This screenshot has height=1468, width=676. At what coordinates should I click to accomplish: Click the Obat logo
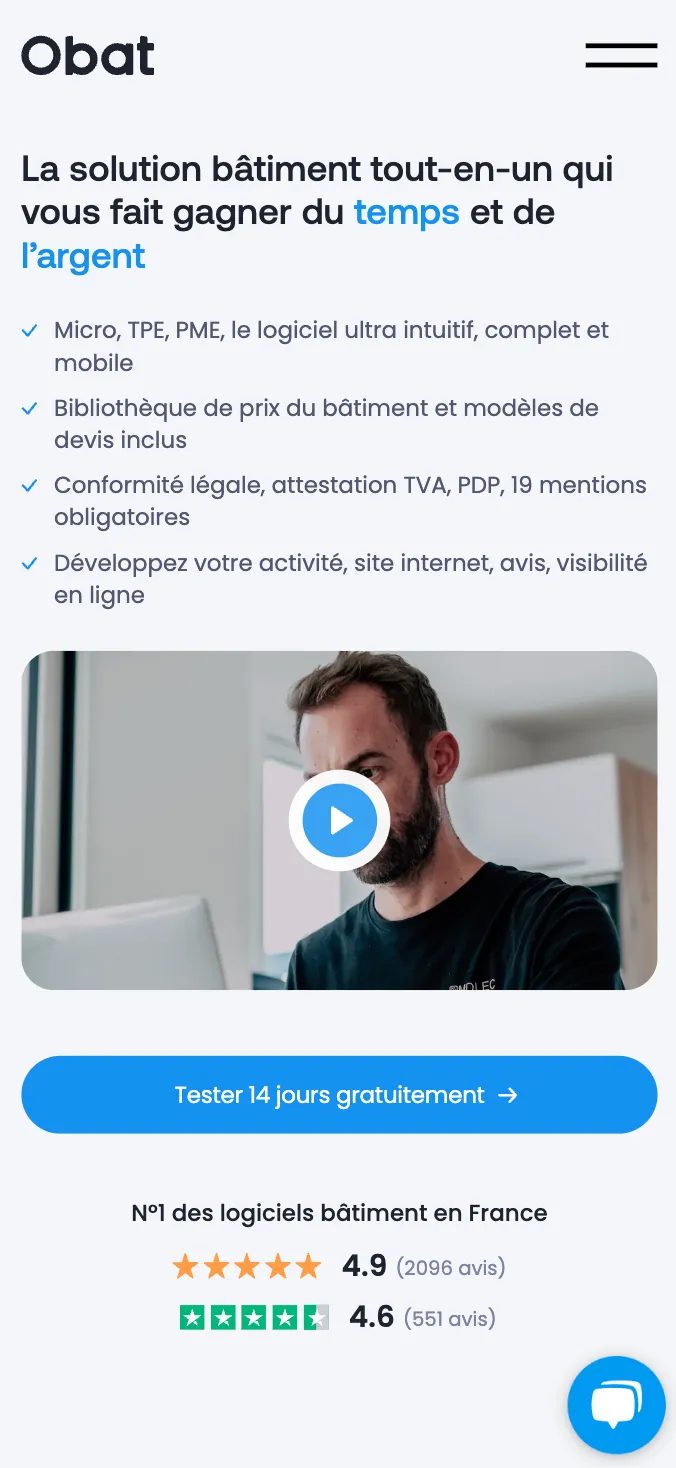(88, 56)
